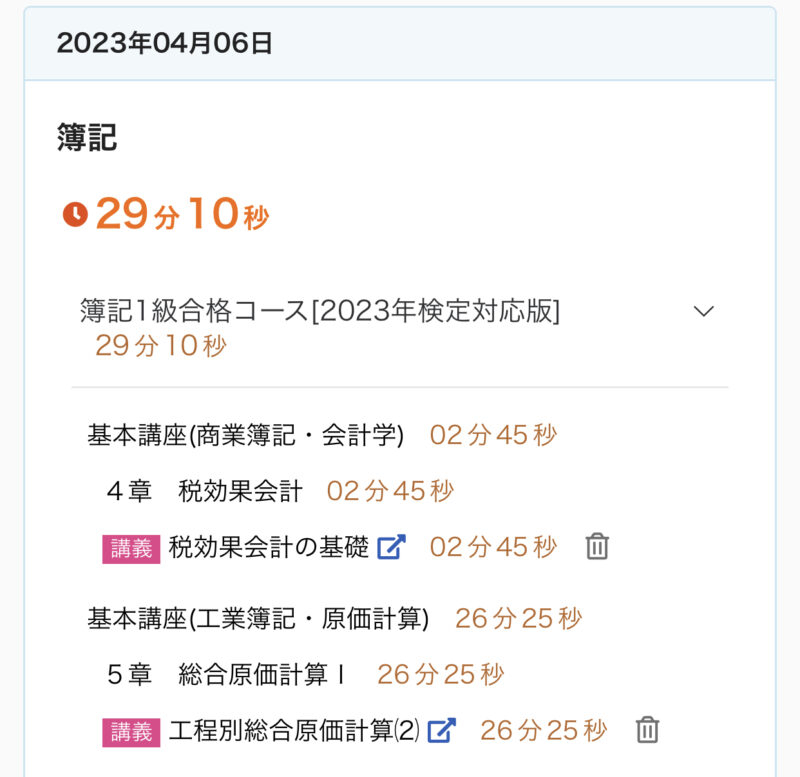Collapse the 簿記1級合格コース chevron
The image size is (800, 777).
pyautogui.click(x=704, y=311)
